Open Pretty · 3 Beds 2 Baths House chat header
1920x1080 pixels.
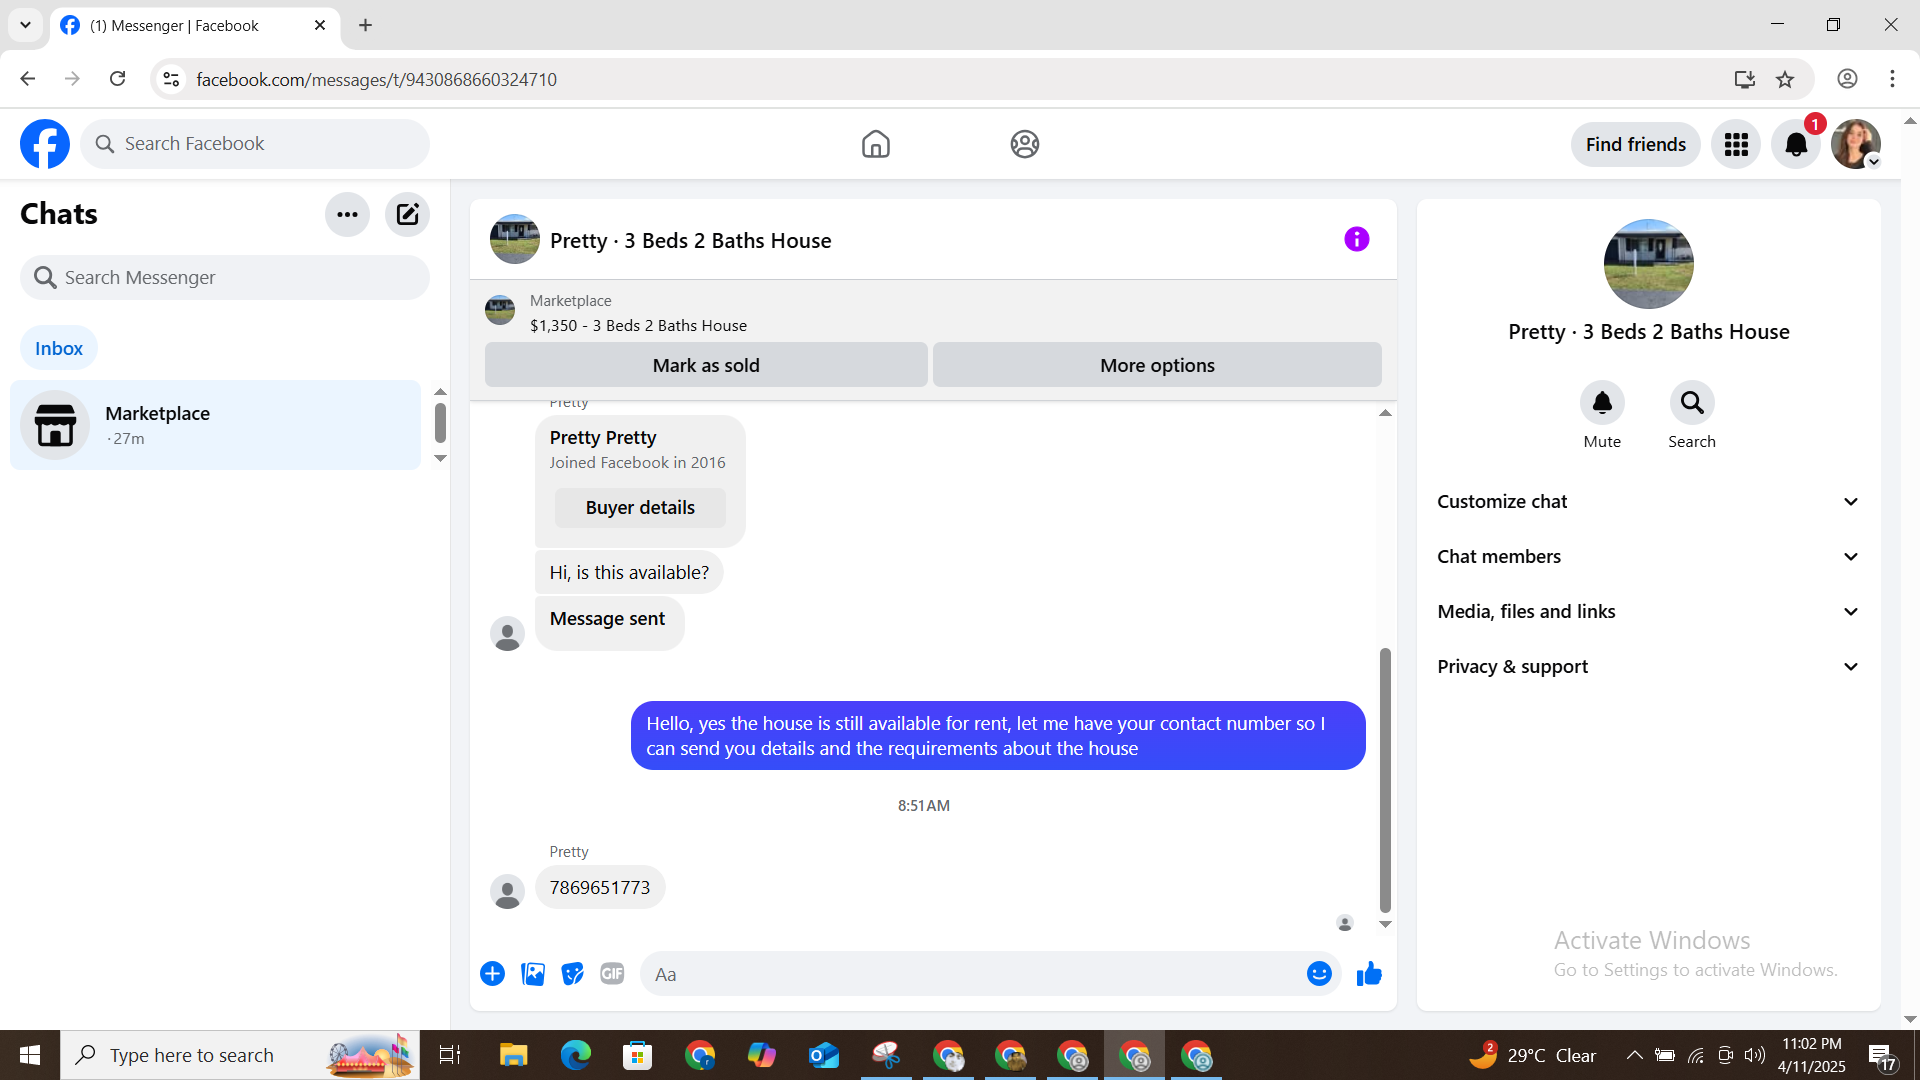[690, 241]
